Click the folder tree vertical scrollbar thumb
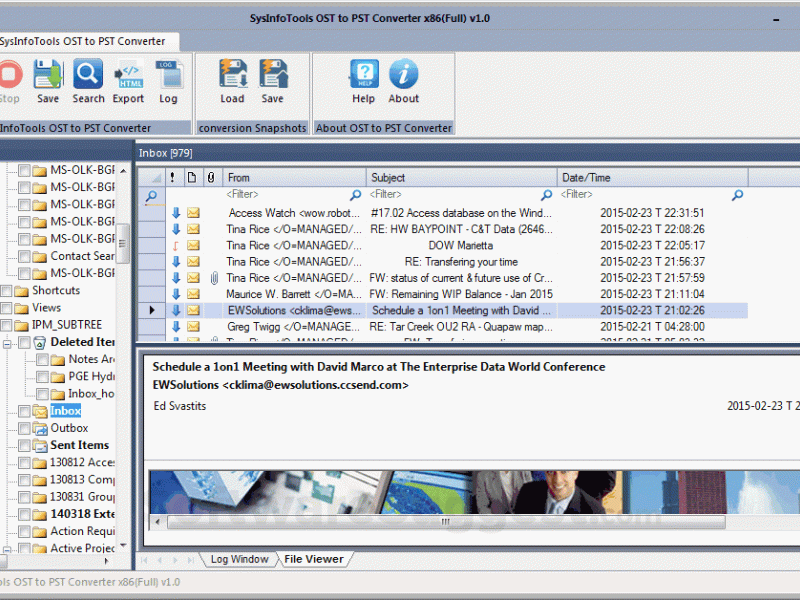 pyautogui.click(x=122, y=243)
